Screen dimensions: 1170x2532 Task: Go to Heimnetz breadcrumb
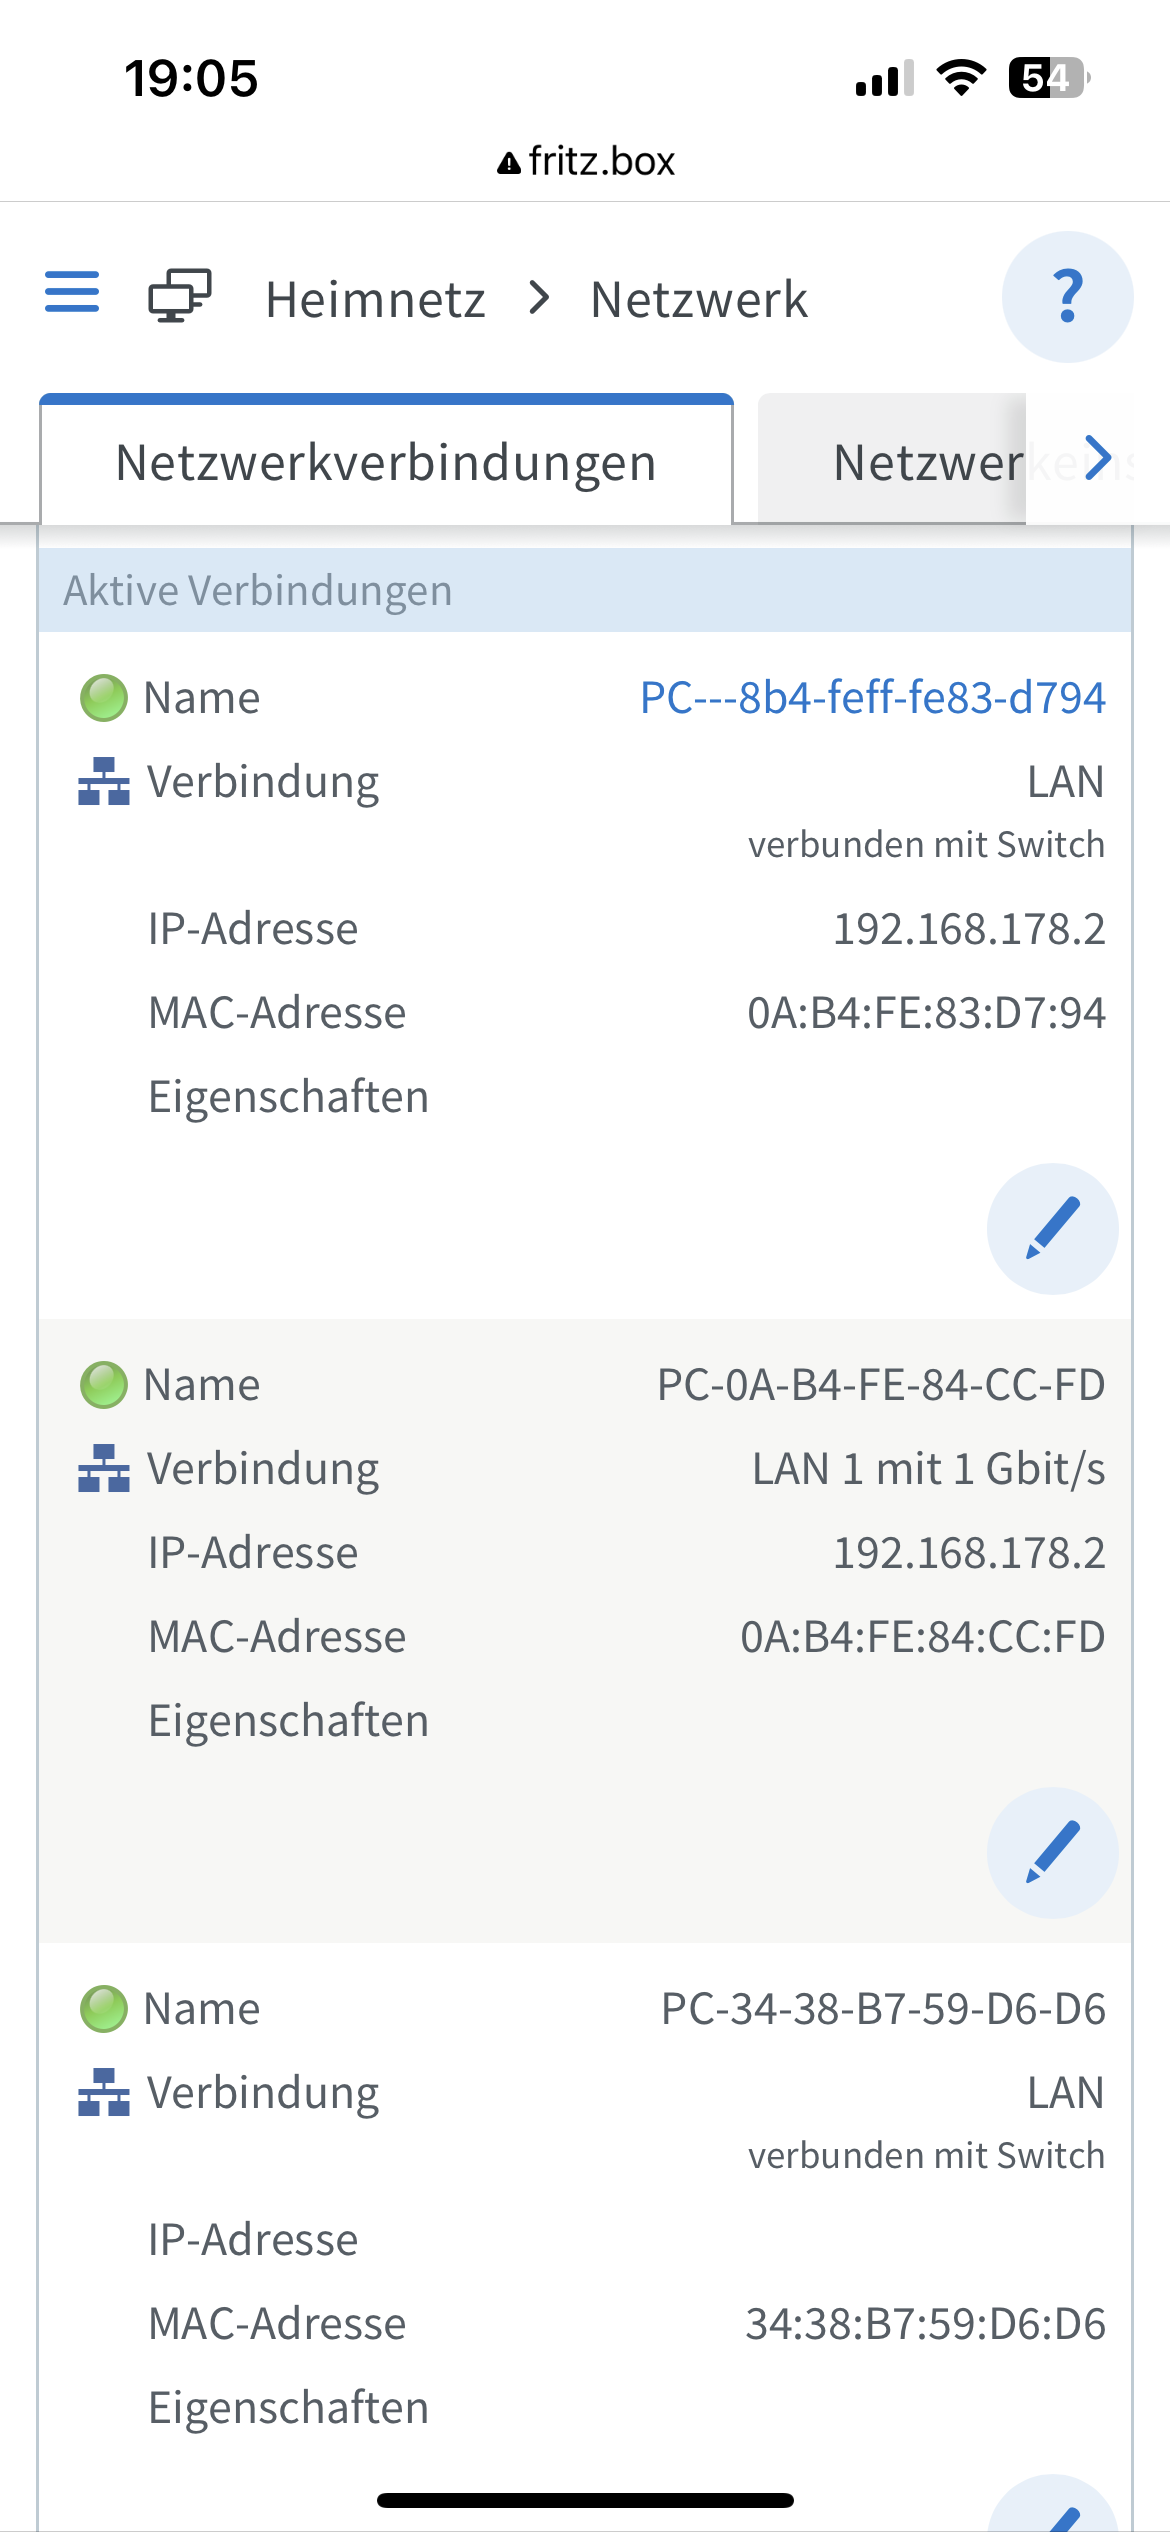(x=375, y=300)
